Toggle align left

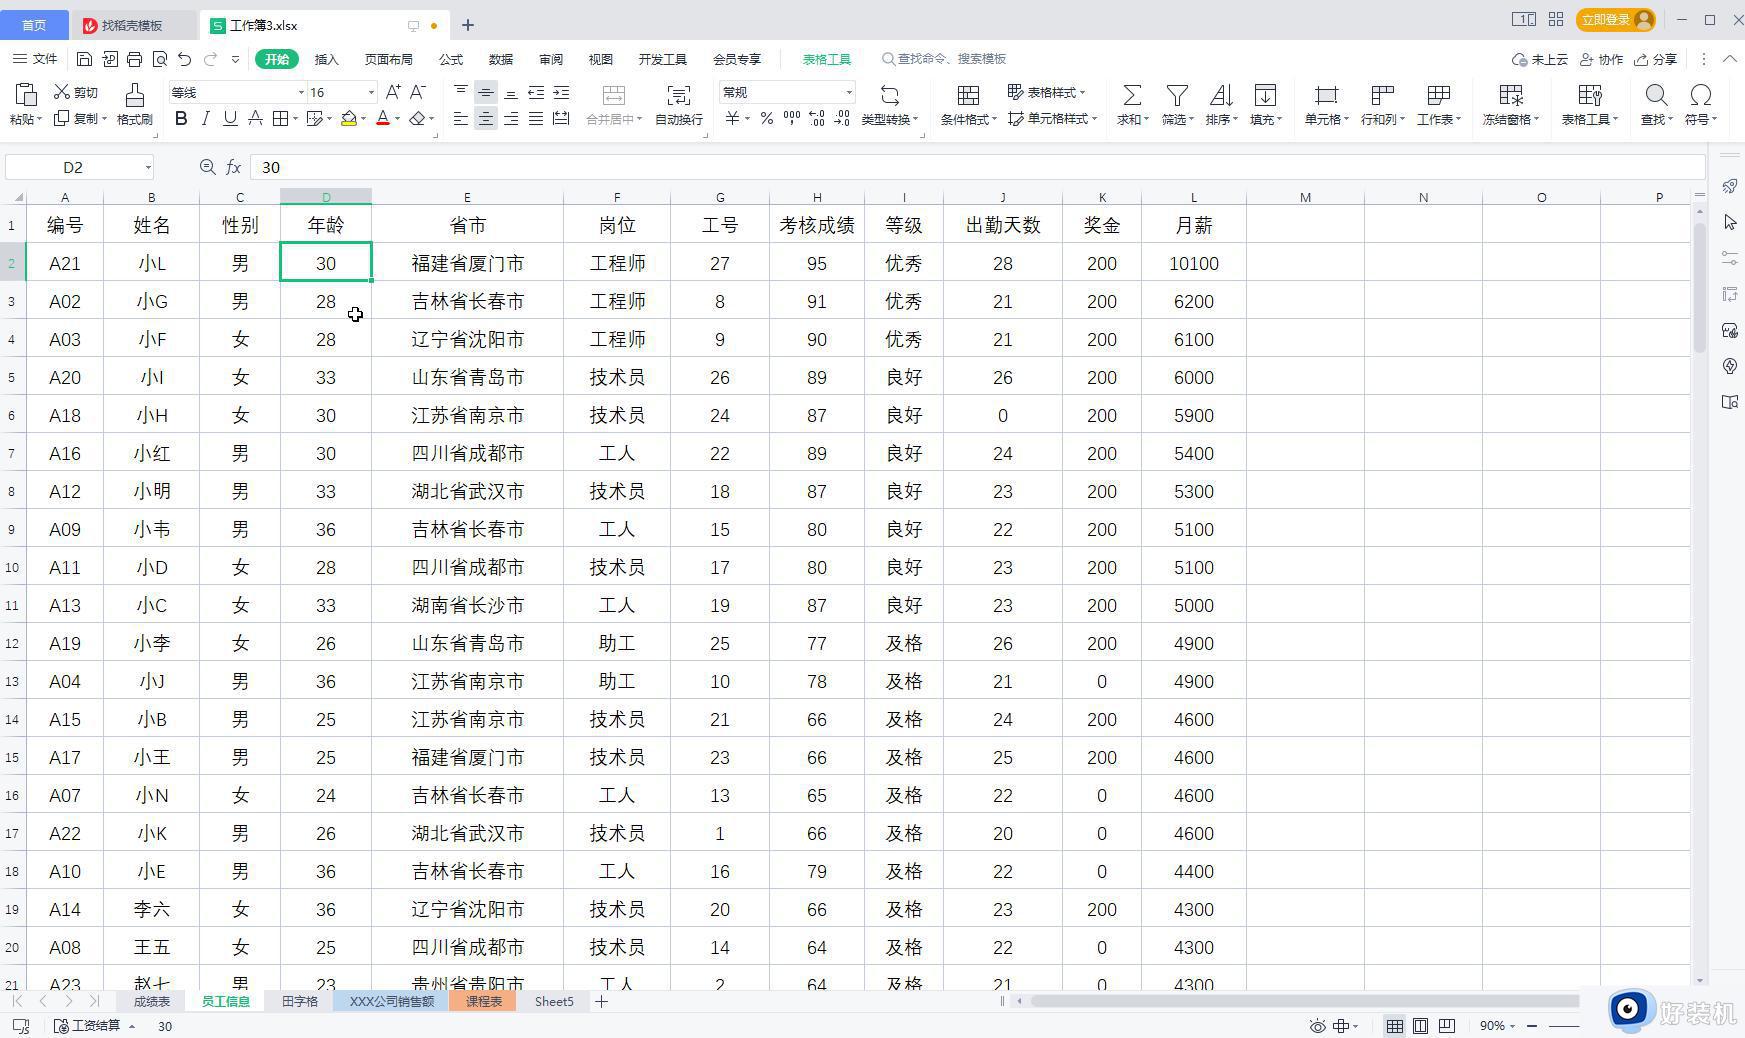coord(461,119)
